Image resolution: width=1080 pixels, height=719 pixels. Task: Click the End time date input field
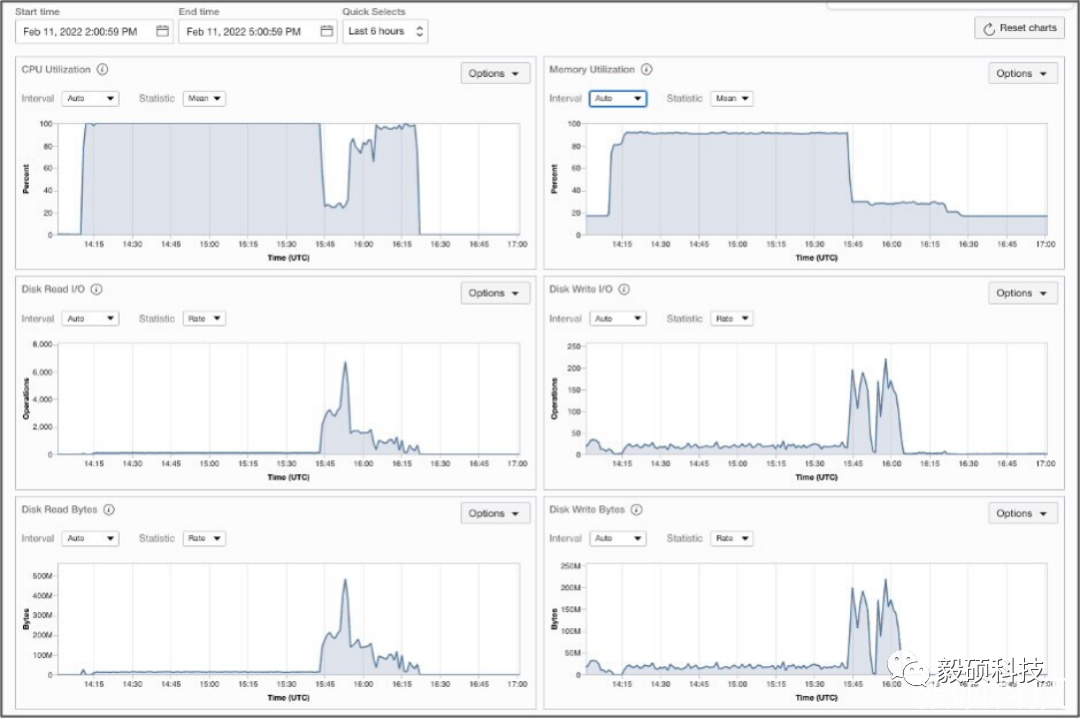(x=258, y=31)
